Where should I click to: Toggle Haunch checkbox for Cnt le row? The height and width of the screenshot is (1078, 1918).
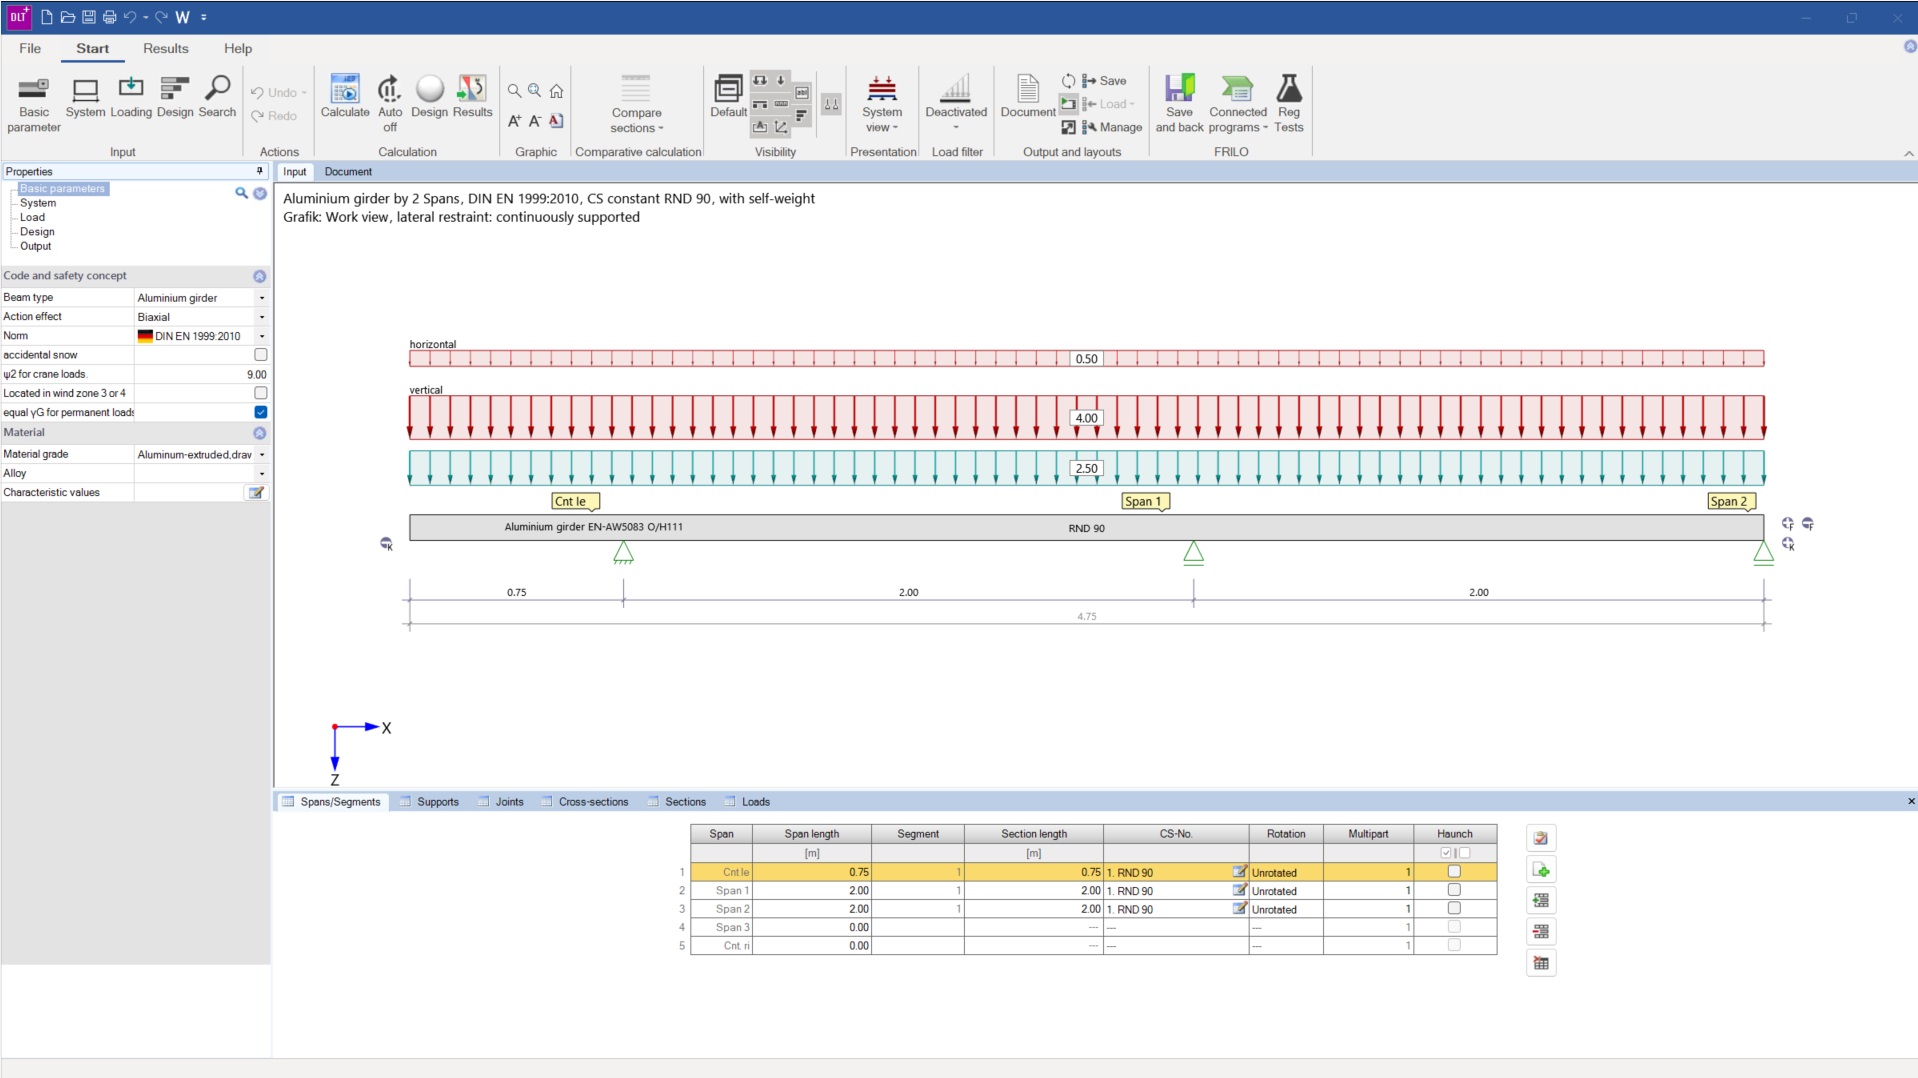(x=1454, y=872)
